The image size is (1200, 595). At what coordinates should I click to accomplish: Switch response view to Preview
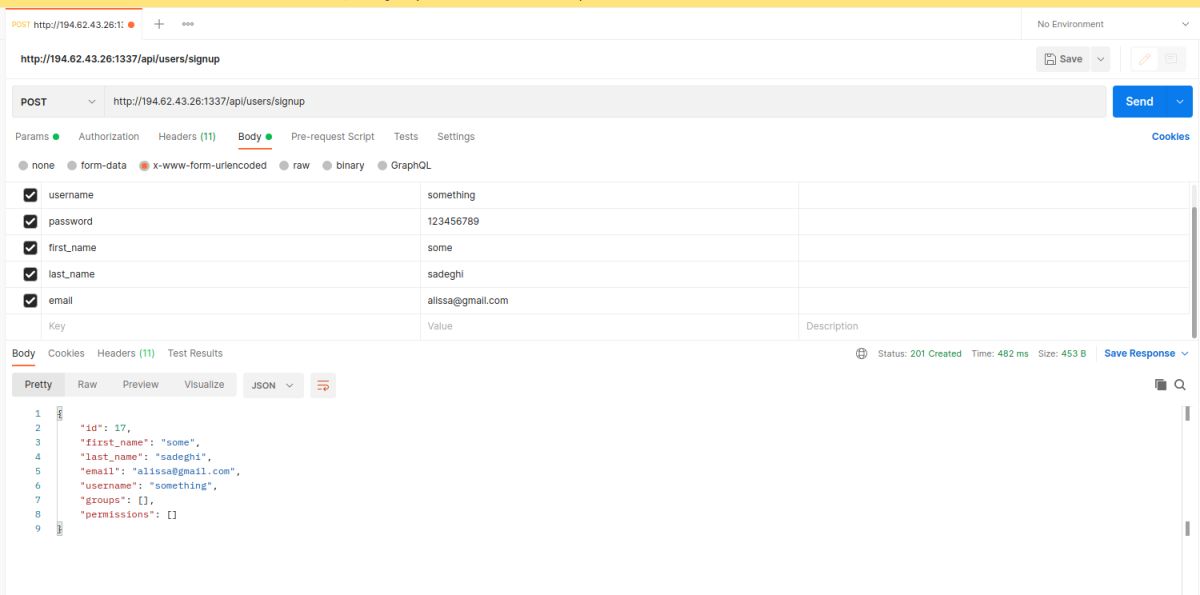click(x=141, y=385)
